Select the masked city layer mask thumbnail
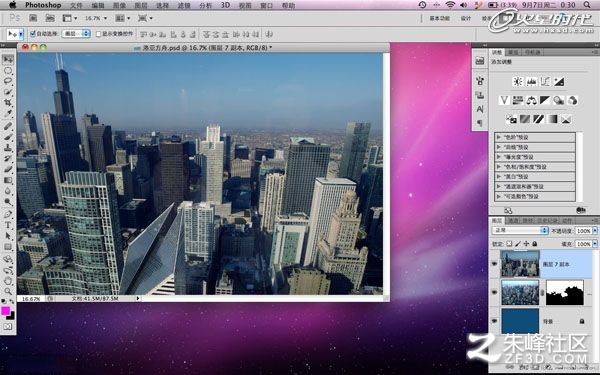This screenshot has width=600, height=375. (x=564, y=293)
